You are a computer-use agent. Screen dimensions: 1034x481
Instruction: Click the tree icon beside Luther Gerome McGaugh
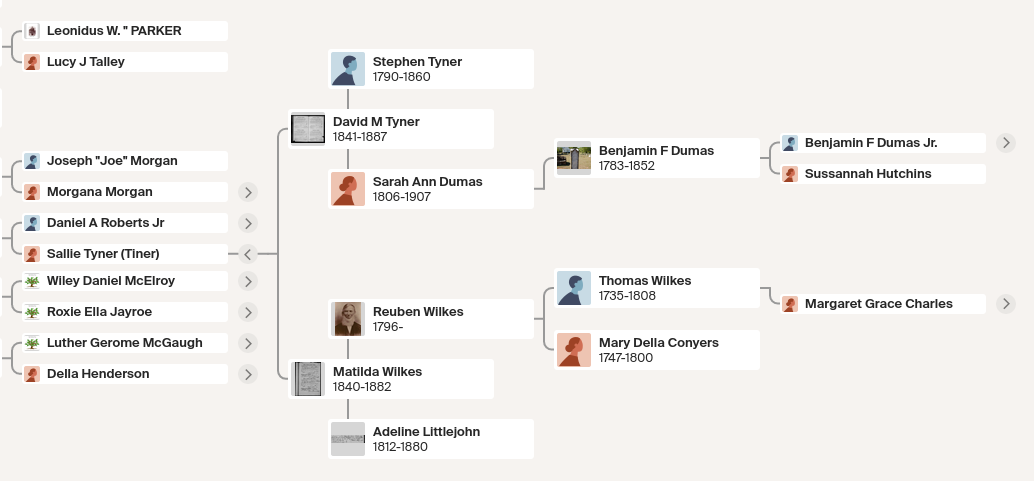(32, 343)
